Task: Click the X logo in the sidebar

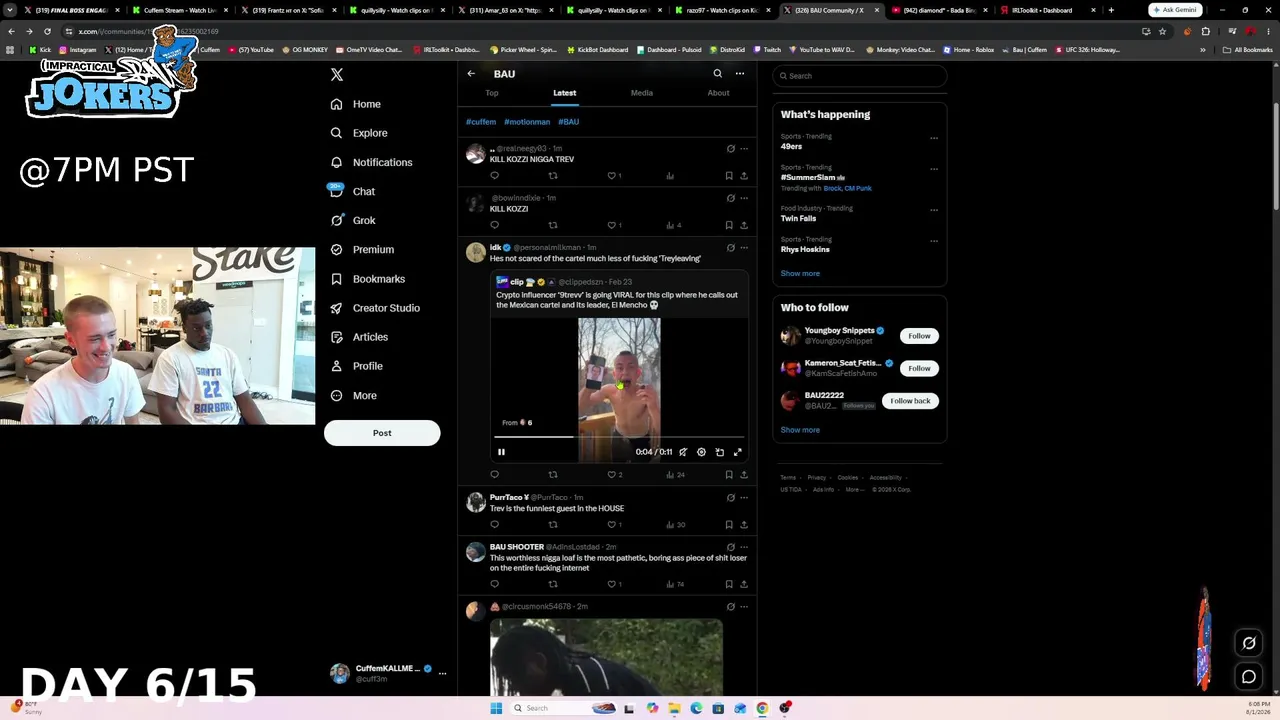Action: click(337, 75)
